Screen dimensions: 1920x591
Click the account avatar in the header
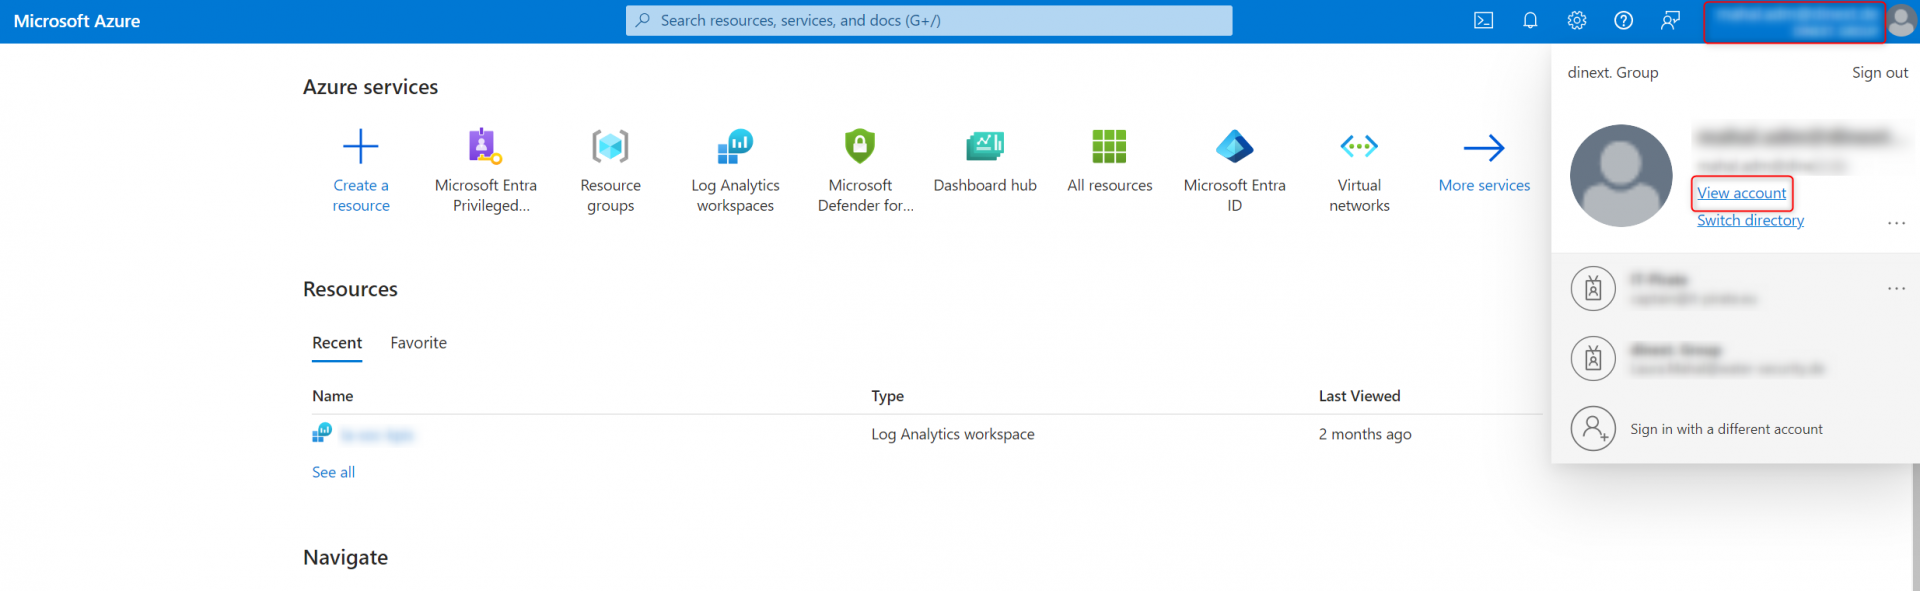pyautogui.click(x=1901, y=21)
